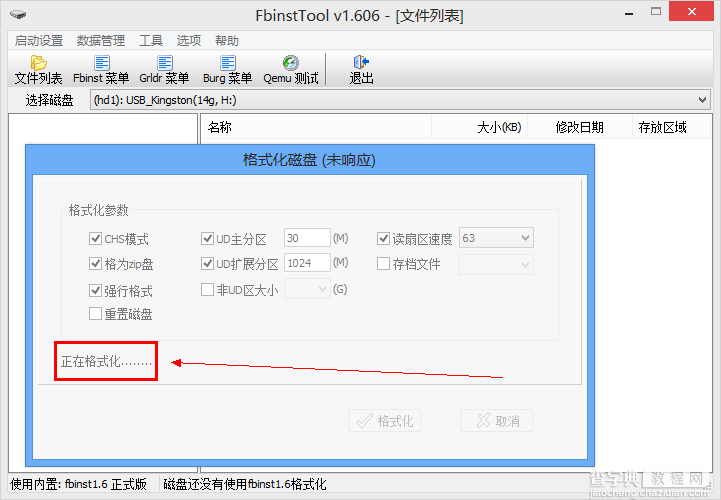Open the Burg 菜单 toolbar icon
Image resolution: width=721 pixels, height=500 pixels.
coord(228,69)
